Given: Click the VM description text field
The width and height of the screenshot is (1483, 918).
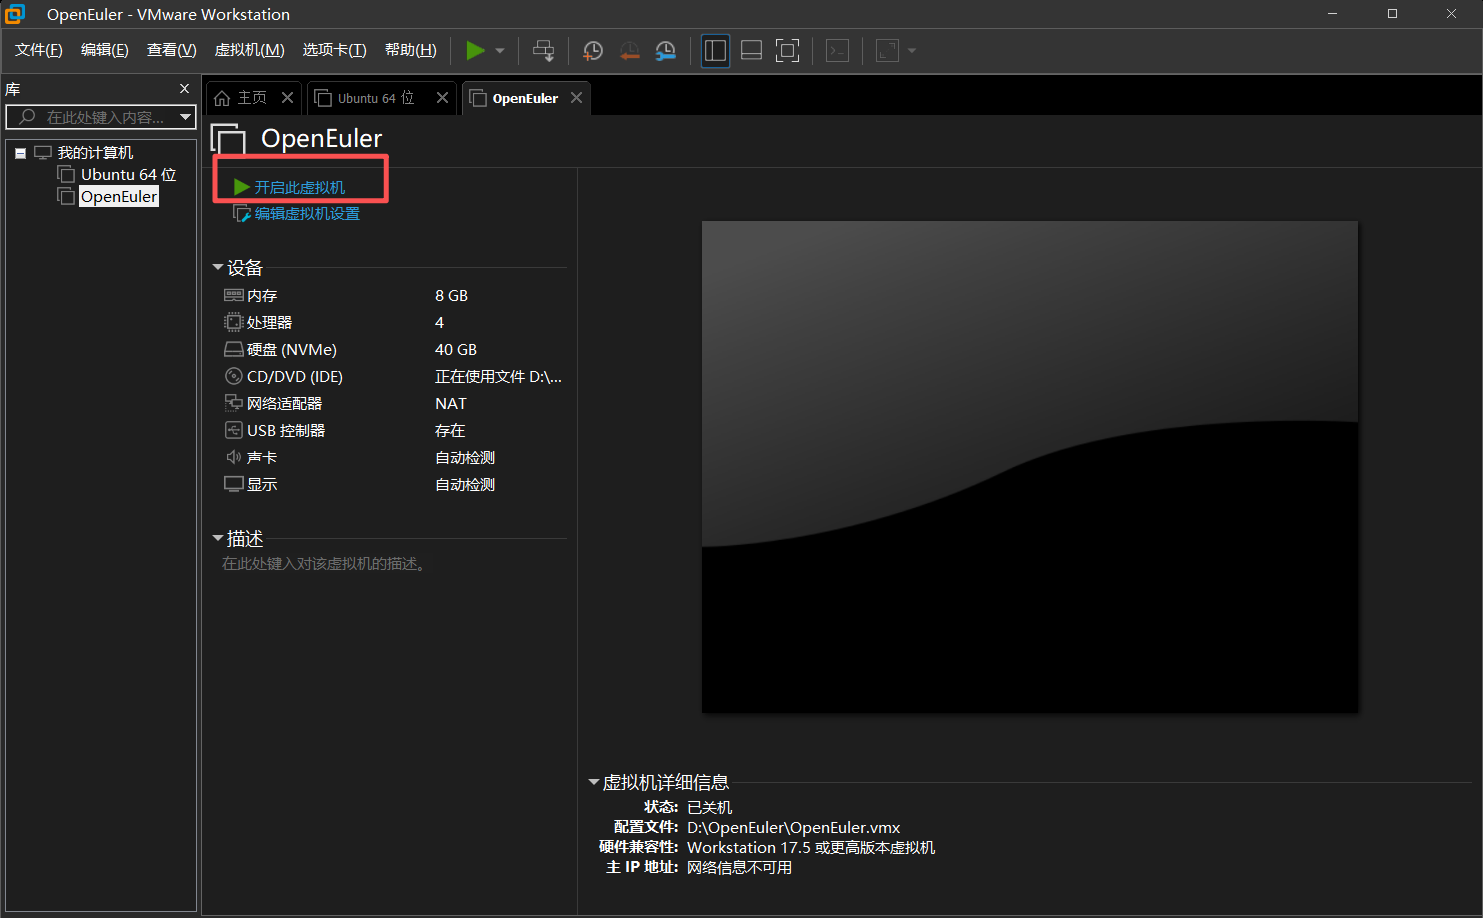Looking at the screenshot, I should click(x=325, y=564).
